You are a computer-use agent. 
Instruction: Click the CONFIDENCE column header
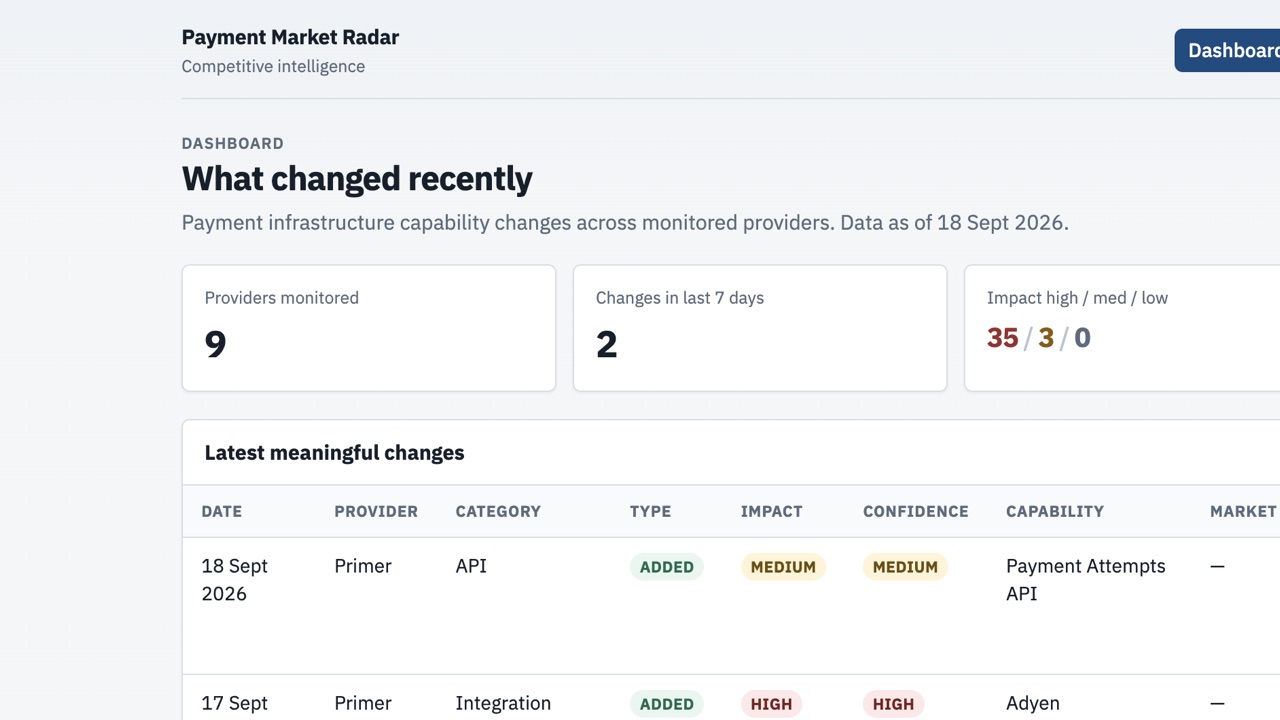point(916,511)
